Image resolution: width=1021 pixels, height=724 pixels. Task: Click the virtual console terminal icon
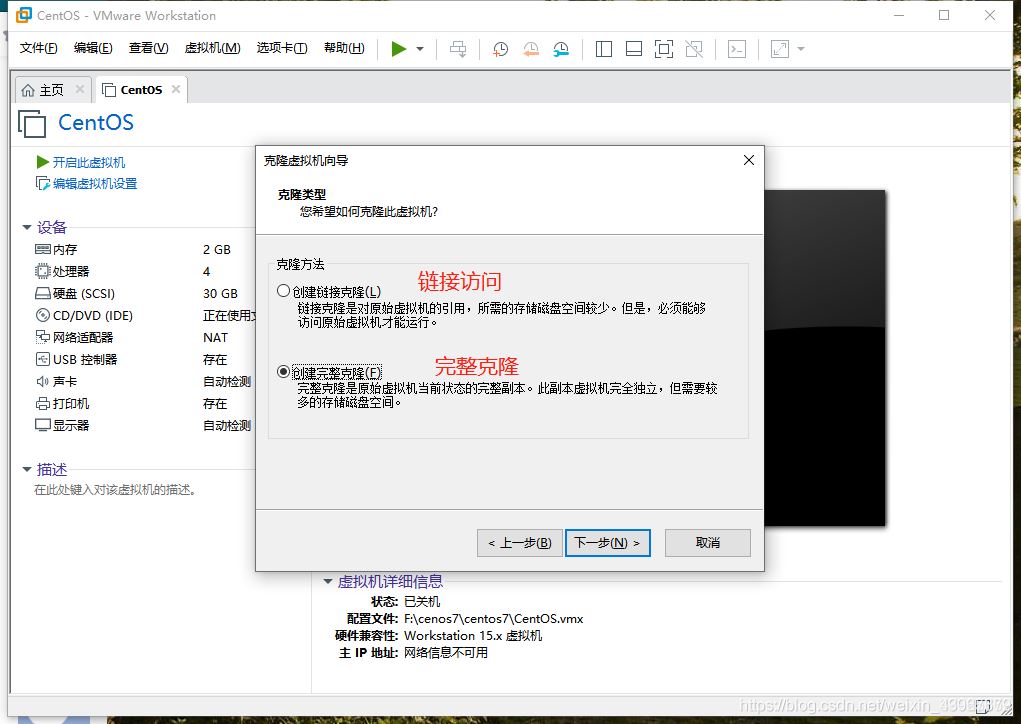pos(736,48)
